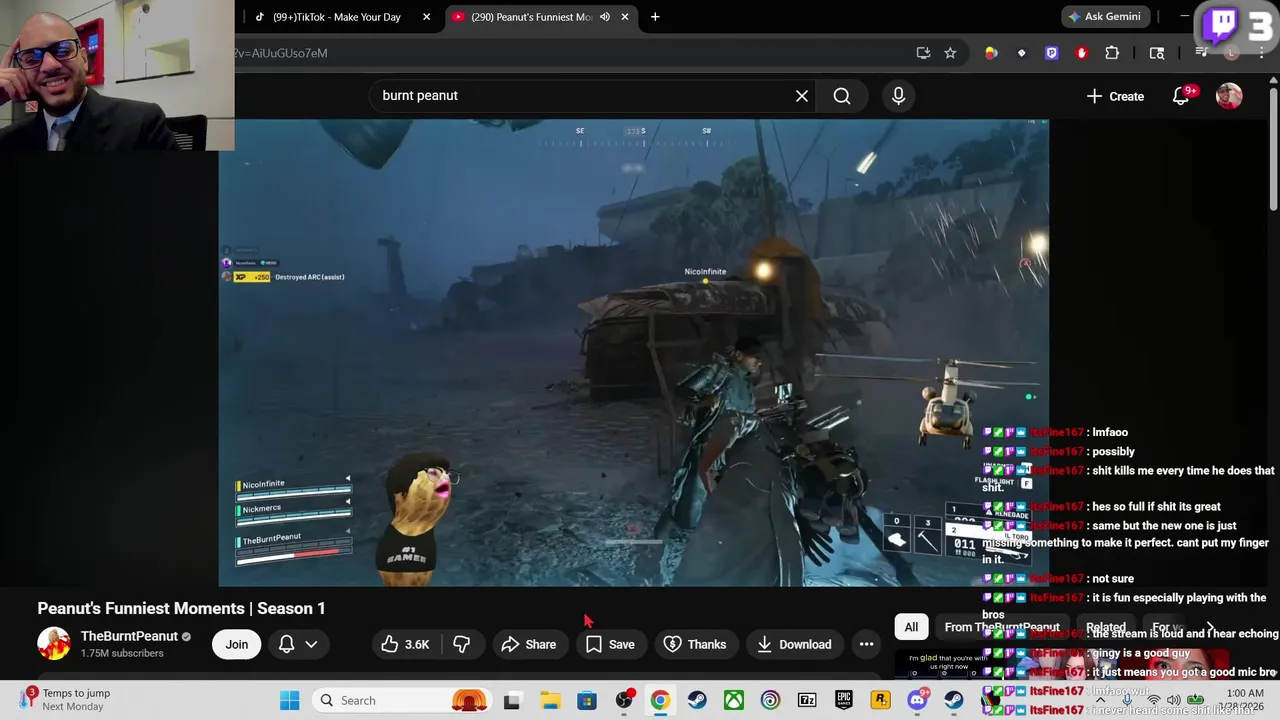The width and height of the screenshot is (1280, 720).
Task: Download the video
Action: coord(794,644)
